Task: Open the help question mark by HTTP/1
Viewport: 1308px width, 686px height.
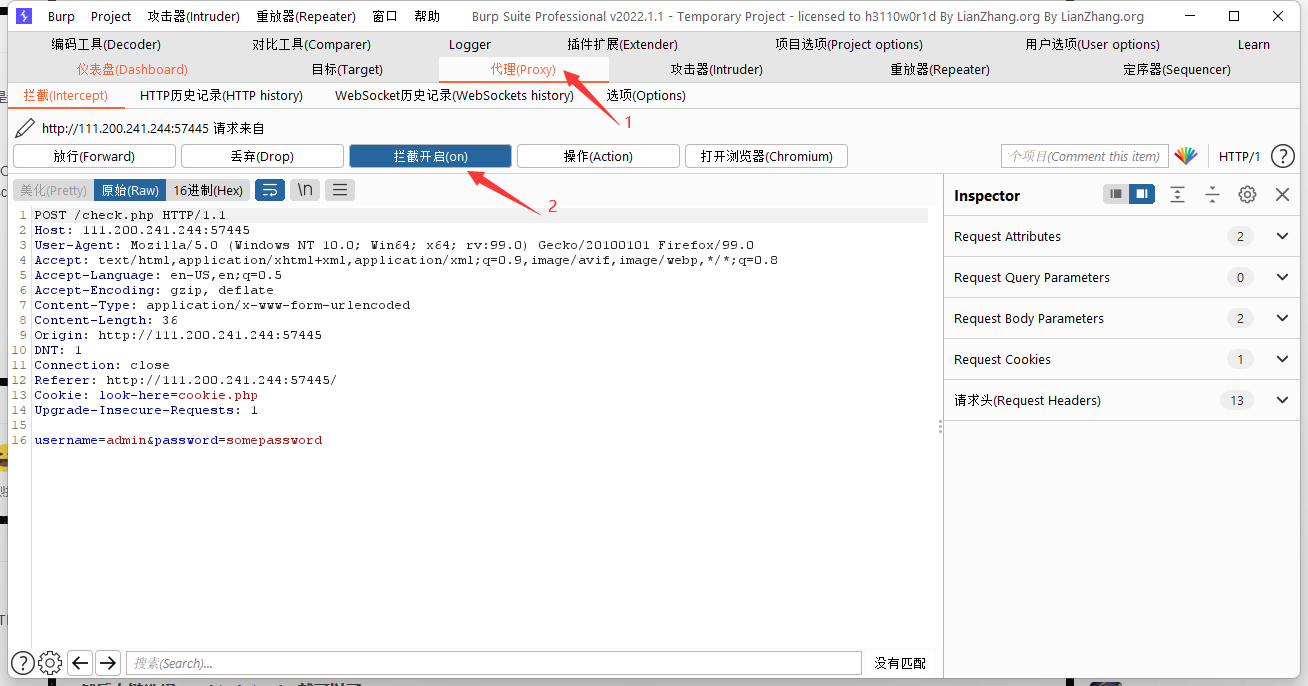Action: click(x=1282, y=156)
